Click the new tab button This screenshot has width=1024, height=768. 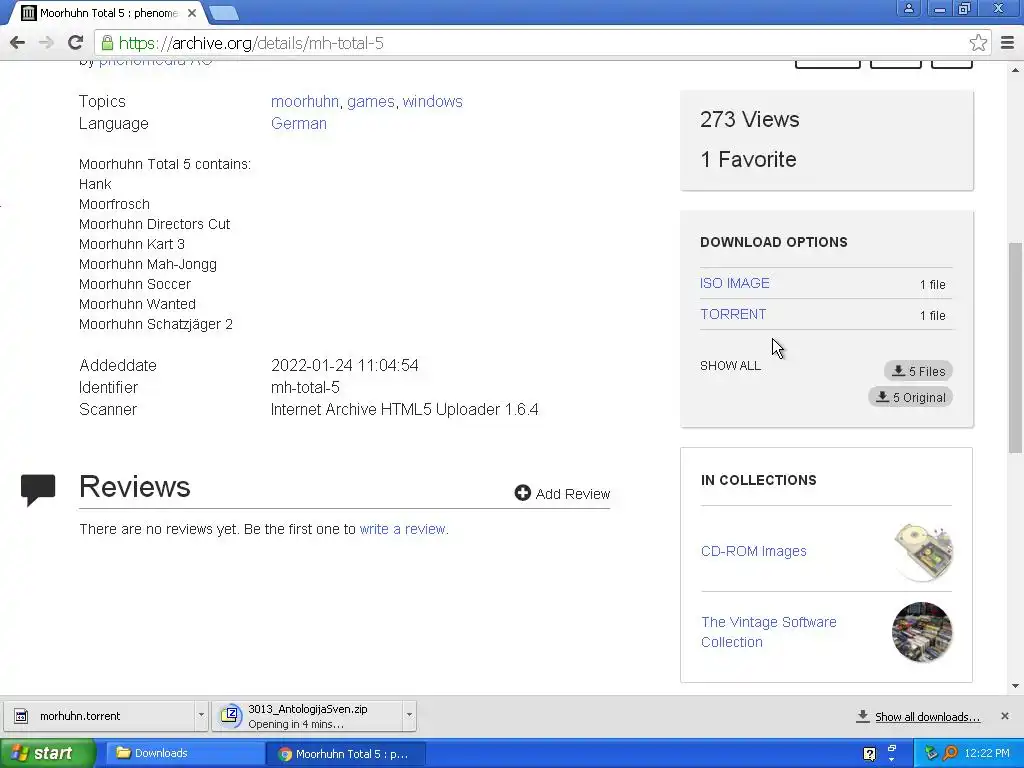[224, 13]
